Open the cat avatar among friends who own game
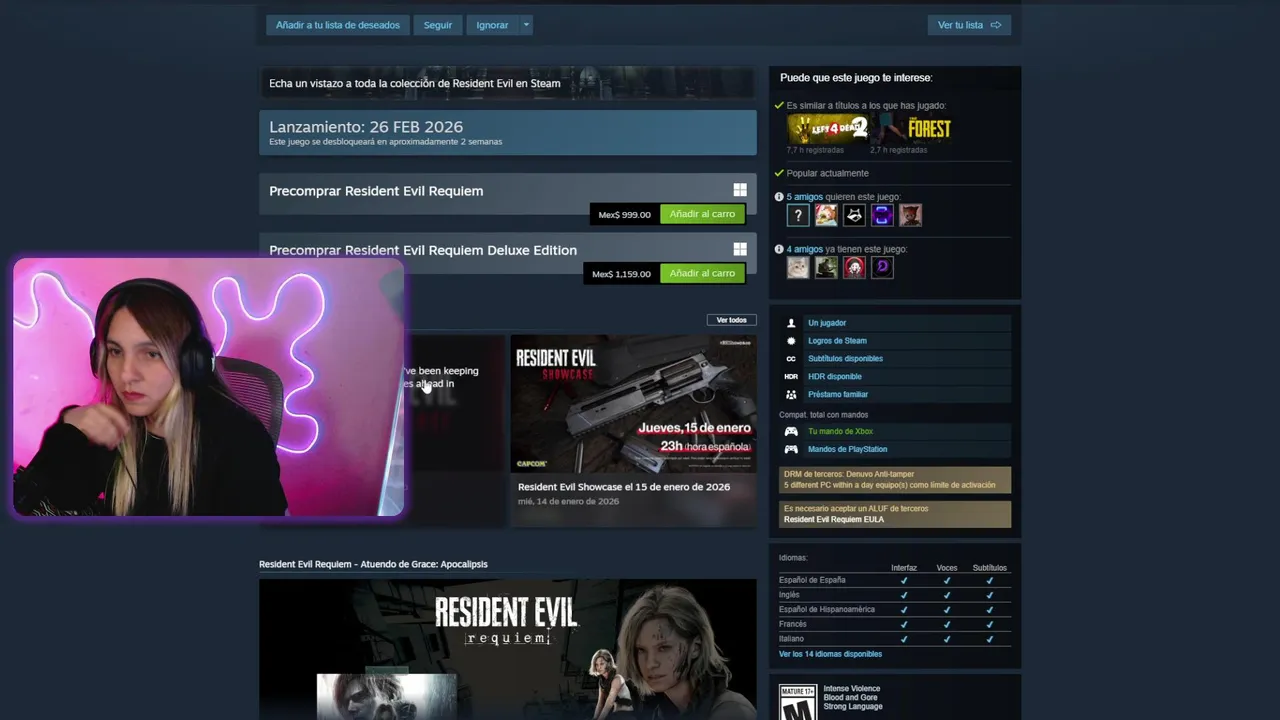The image size is (1280, 720). click(x=797, y=267)
